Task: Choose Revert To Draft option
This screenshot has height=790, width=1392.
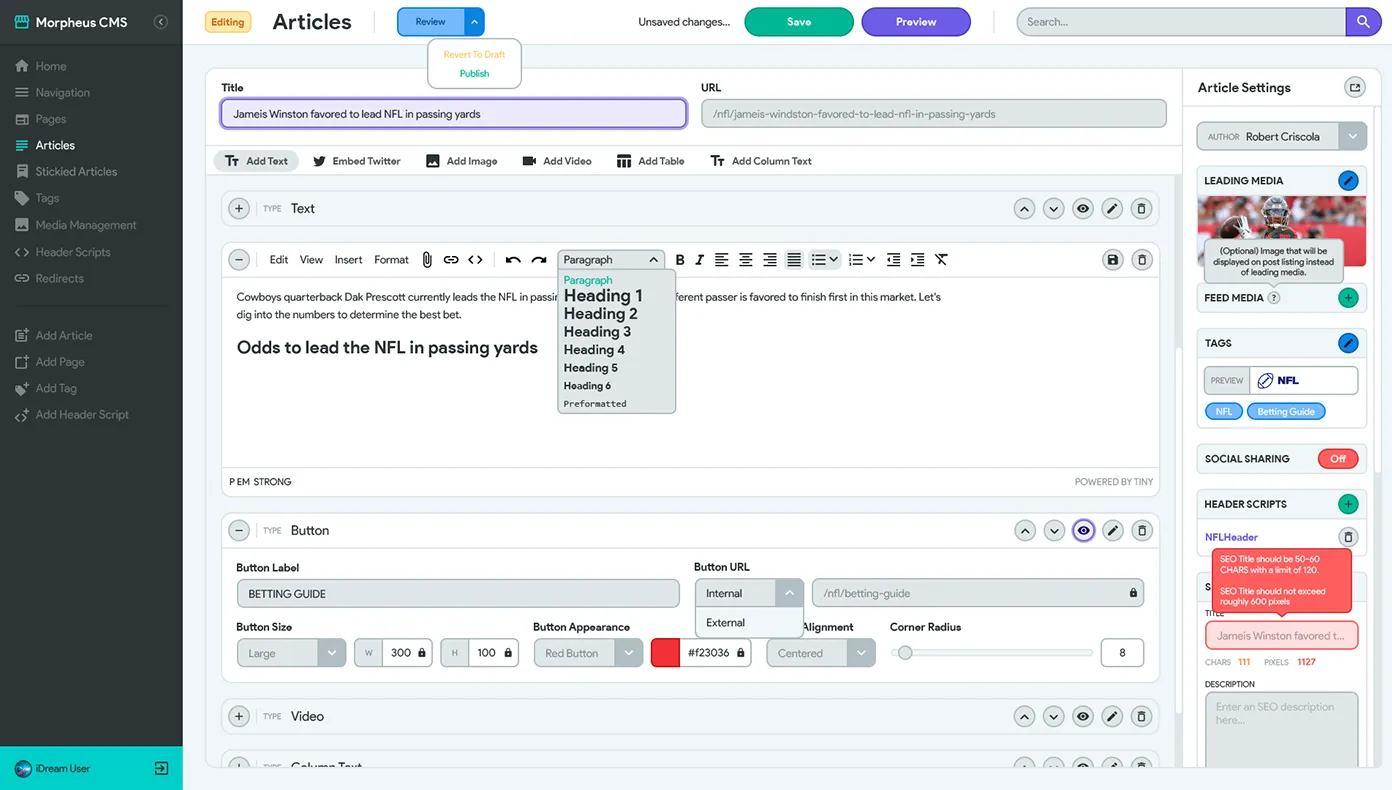Action: tap(474, 55)
